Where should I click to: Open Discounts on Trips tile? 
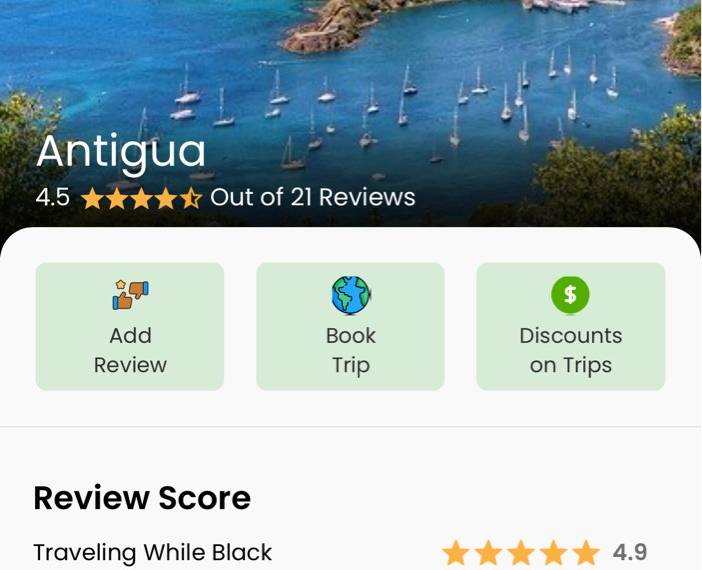pos(571,326)
